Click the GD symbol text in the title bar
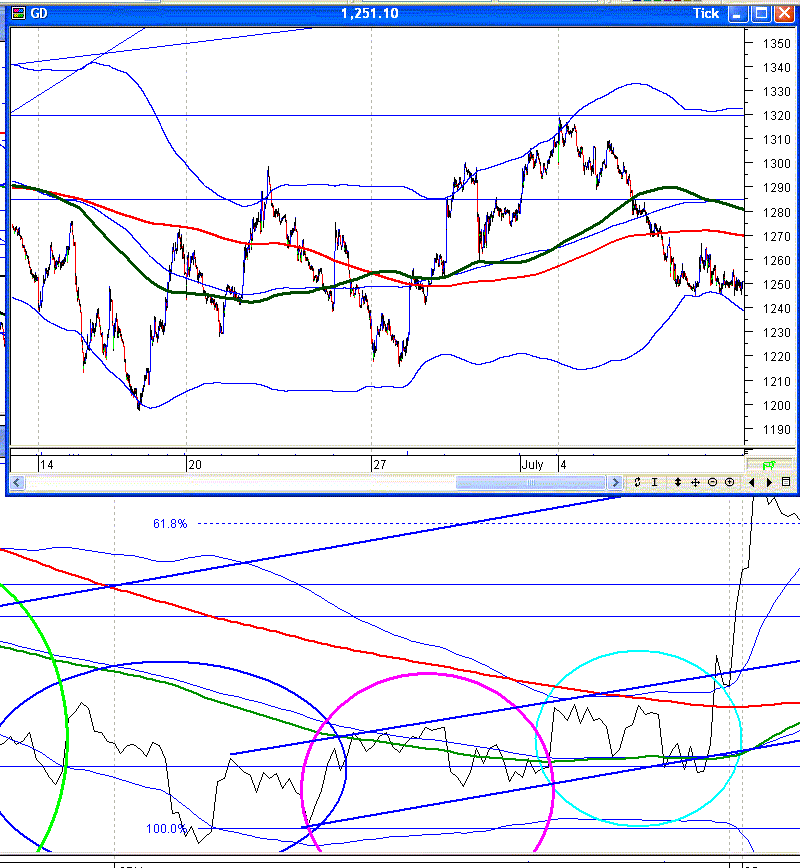Screen dimensions: 800x868 [39, 14]
